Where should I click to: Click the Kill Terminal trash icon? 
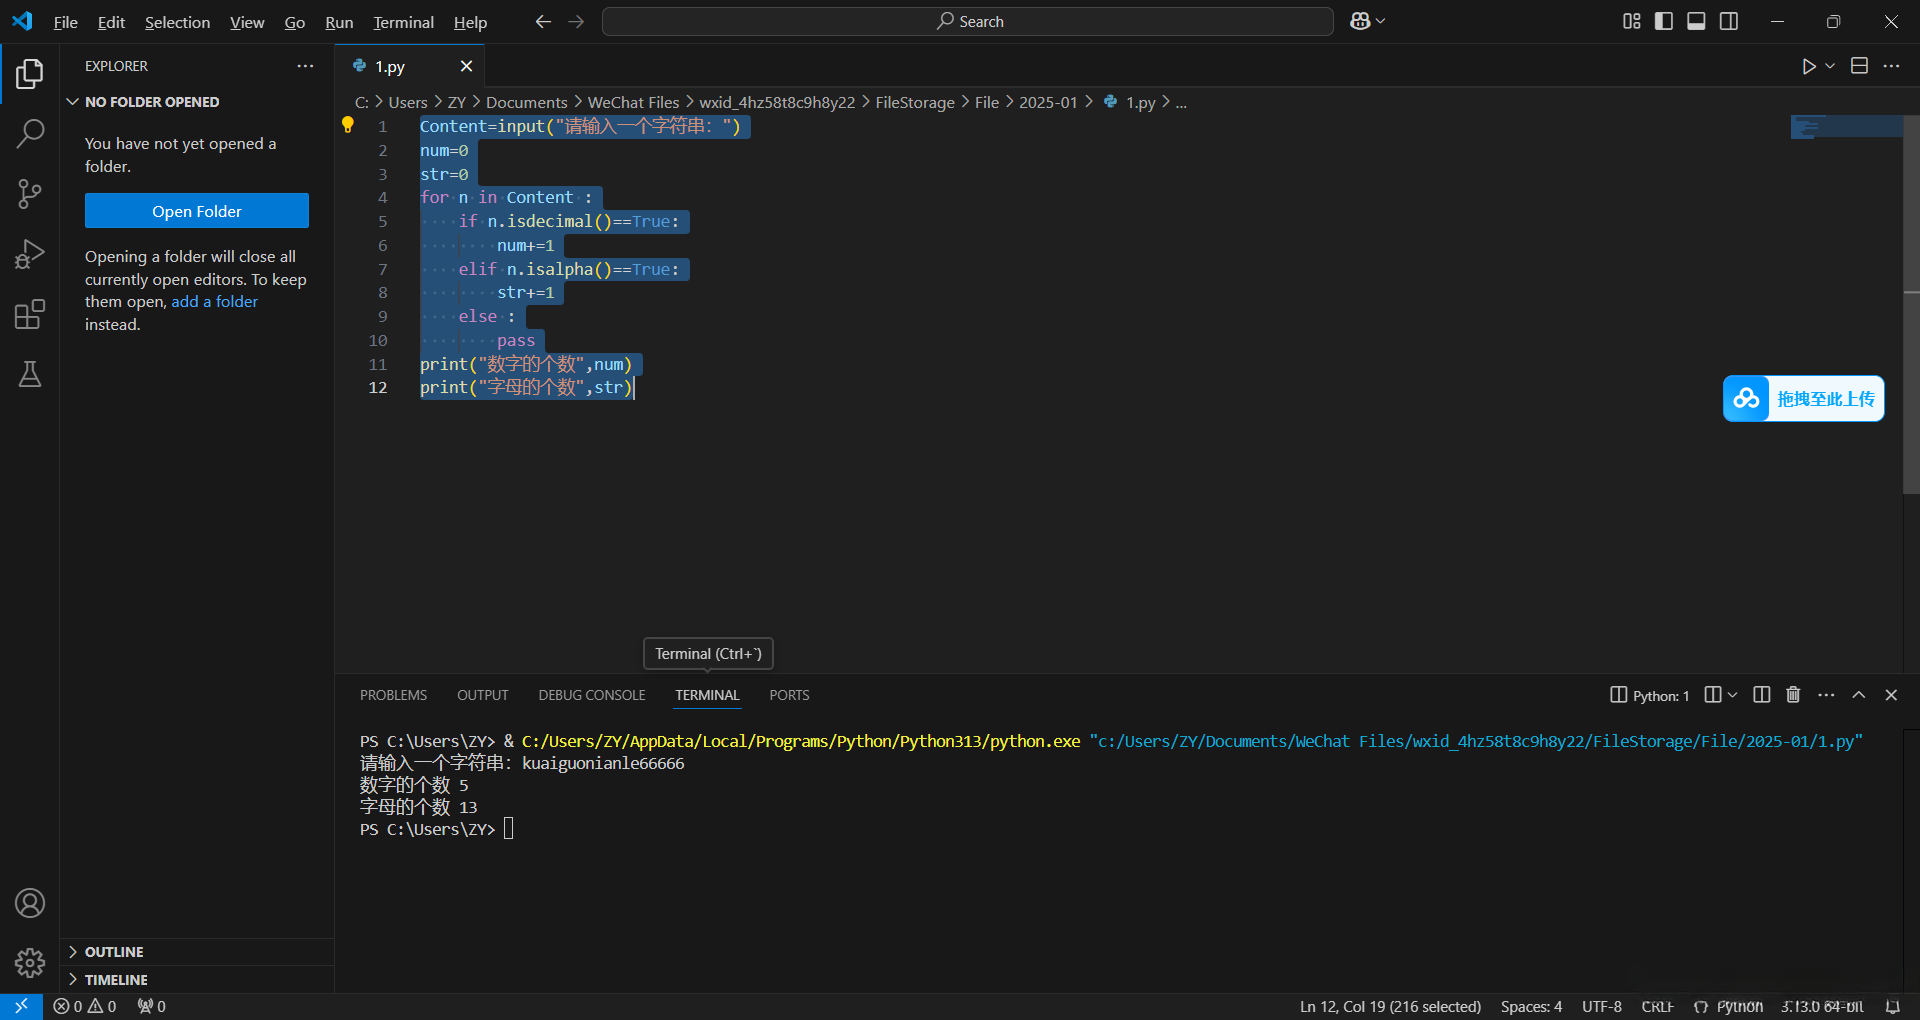coord(1793,695)
